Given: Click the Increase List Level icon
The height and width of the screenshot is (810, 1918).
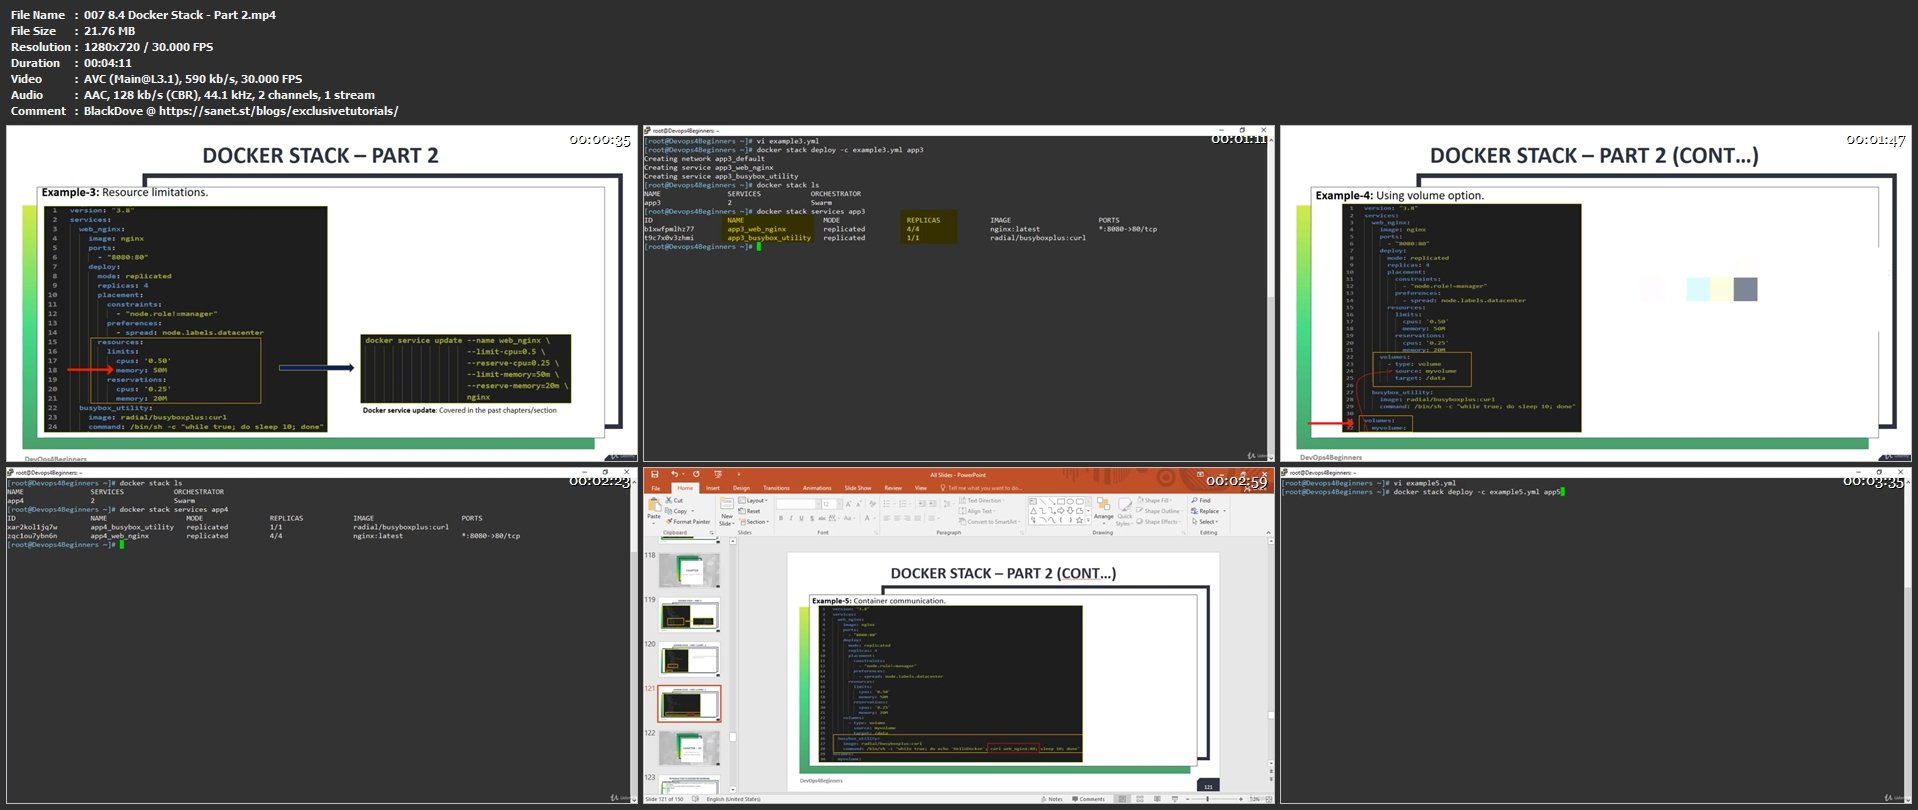Looking at the screenshot, I should tap(932, 504).
